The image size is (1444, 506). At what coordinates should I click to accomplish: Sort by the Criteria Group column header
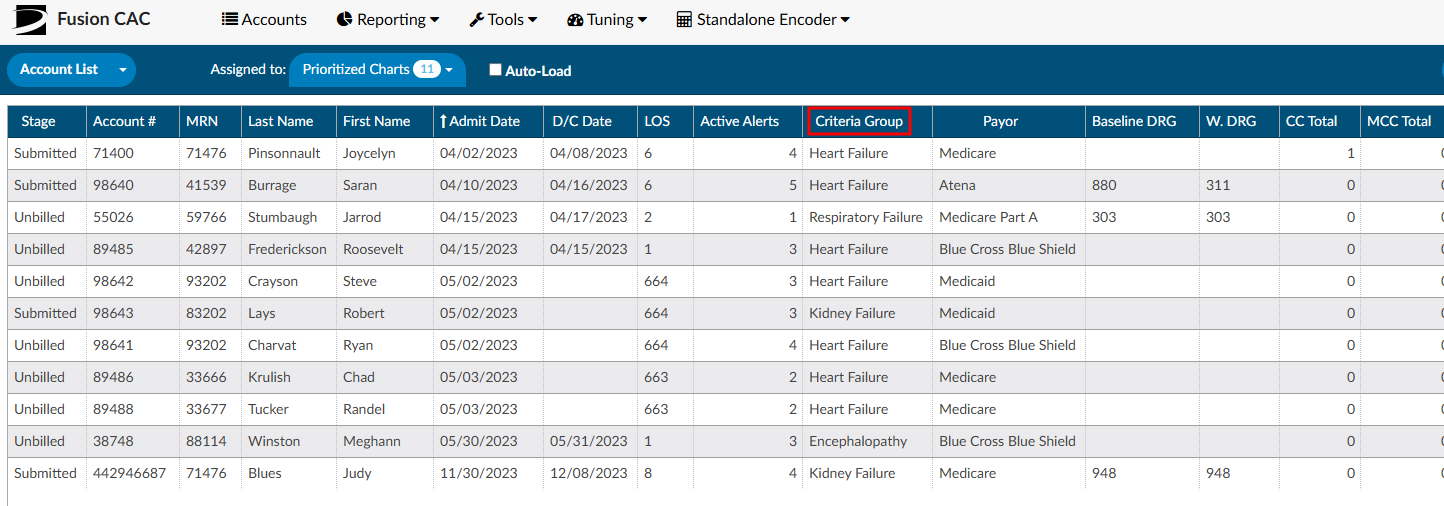[859, 121]
